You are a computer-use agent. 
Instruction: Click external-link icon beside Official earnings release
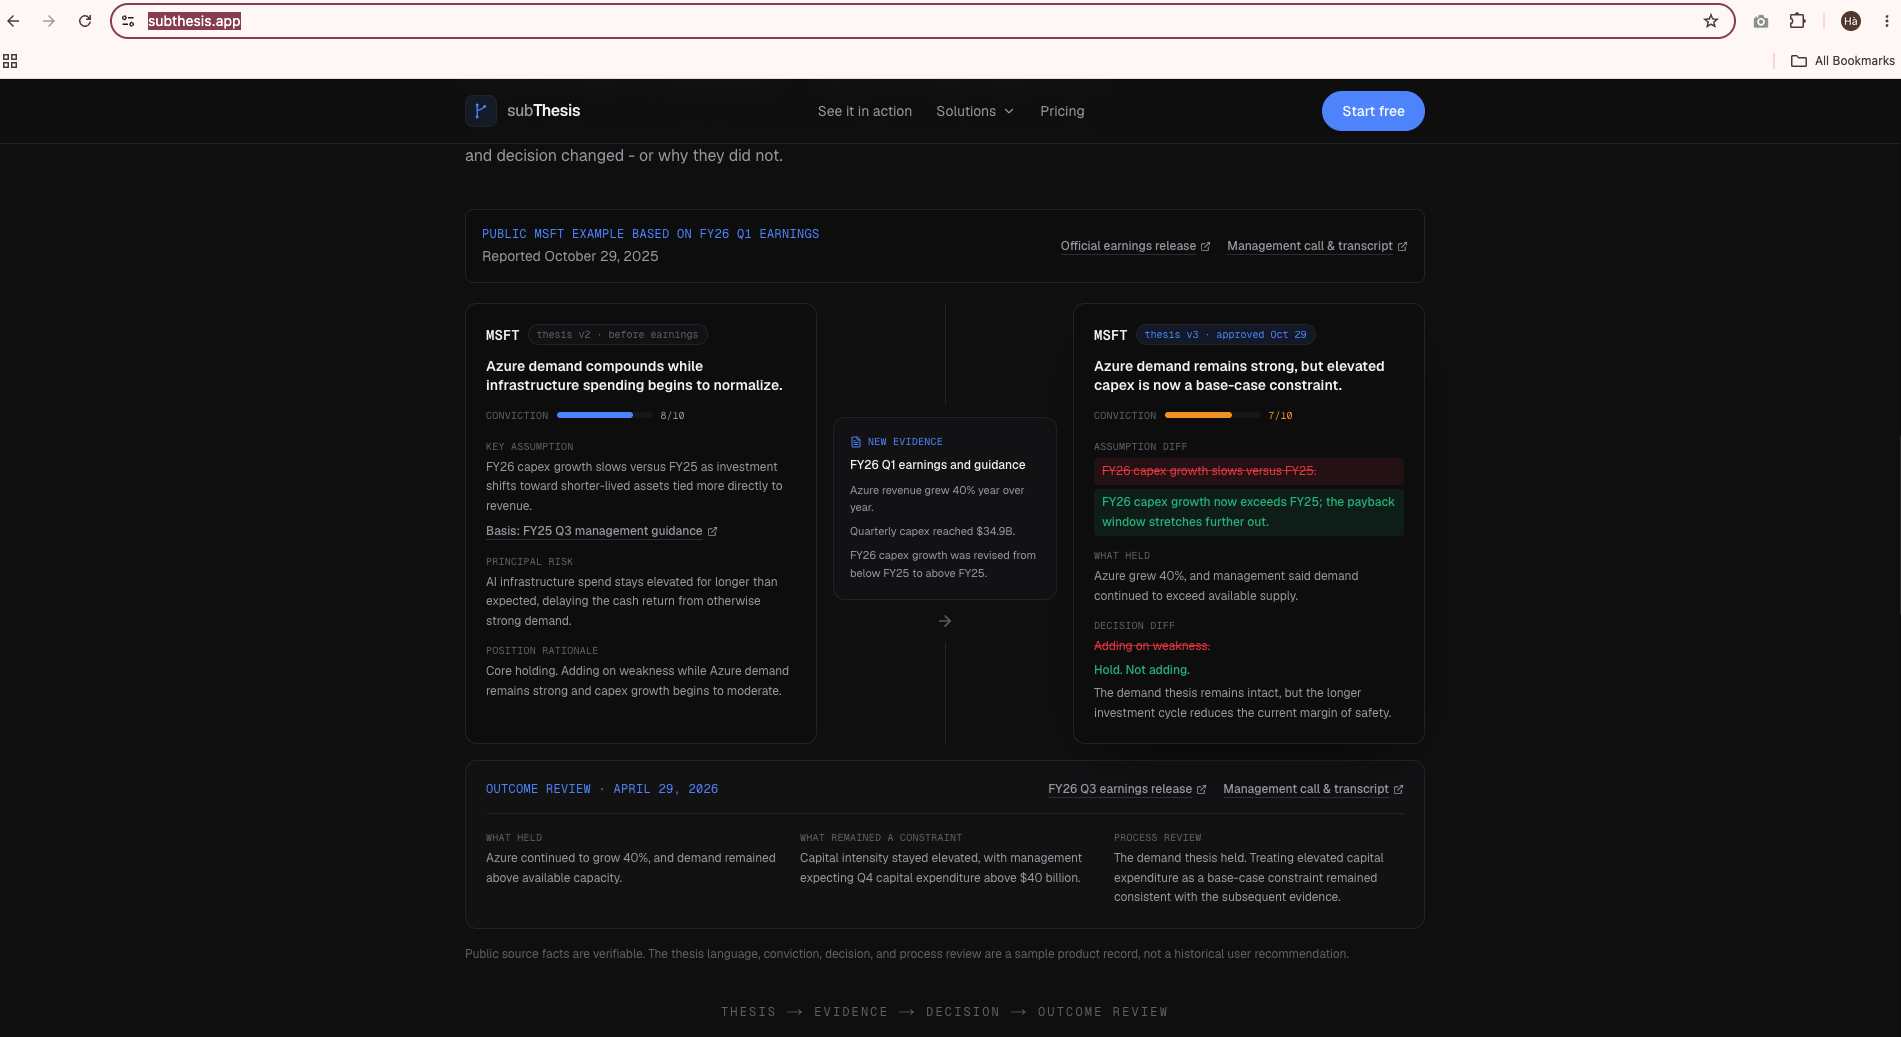tap(1205, 247)
